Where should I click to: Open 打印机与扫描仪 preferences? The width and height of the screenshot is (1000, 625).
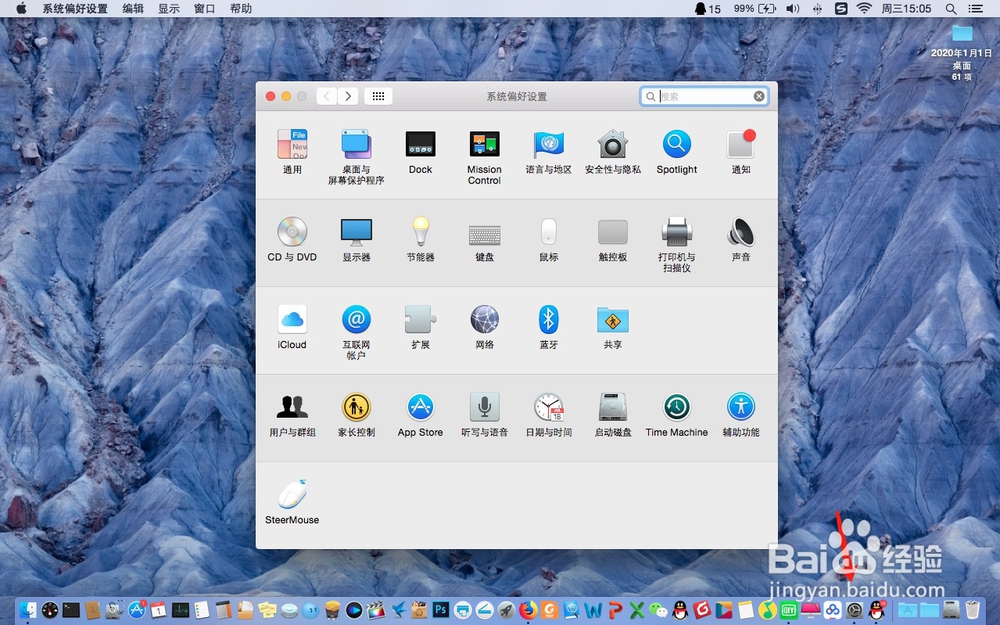point(677,244)
